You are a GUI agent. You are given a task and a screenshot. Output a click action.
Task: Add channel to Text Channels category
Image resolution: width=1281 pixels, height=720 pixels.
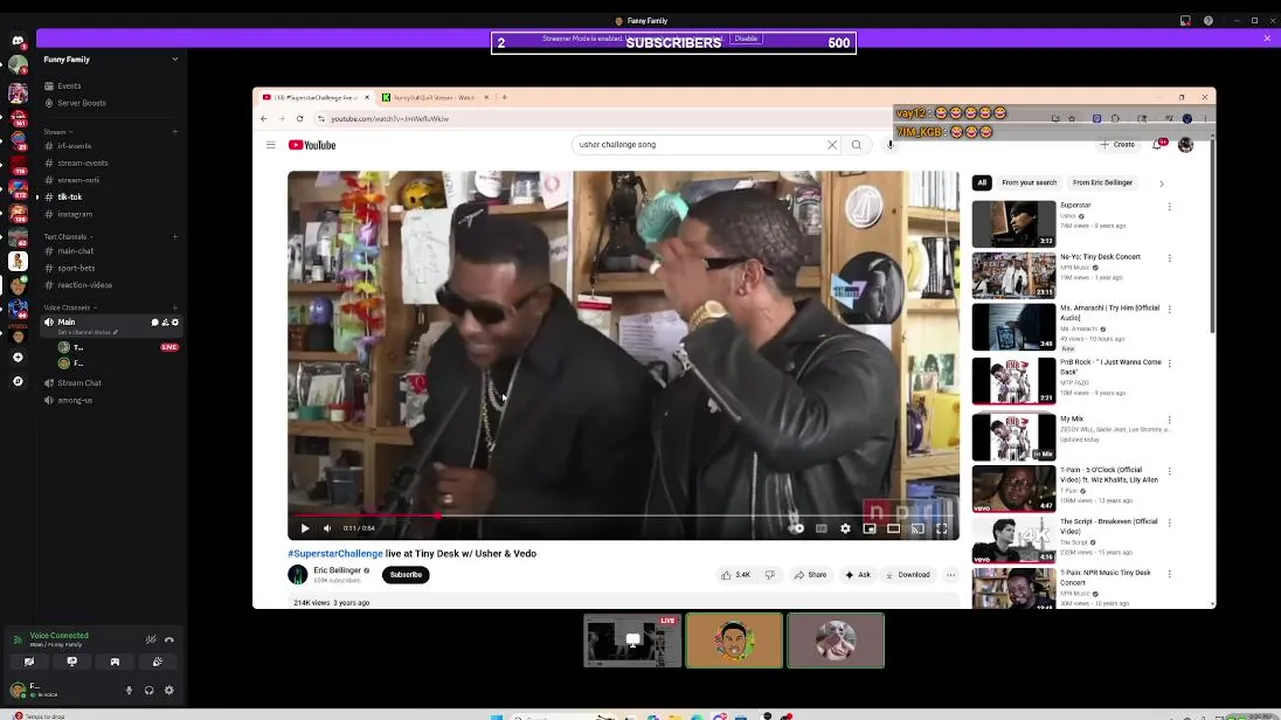pyautogui.click(x=175, y=237)
